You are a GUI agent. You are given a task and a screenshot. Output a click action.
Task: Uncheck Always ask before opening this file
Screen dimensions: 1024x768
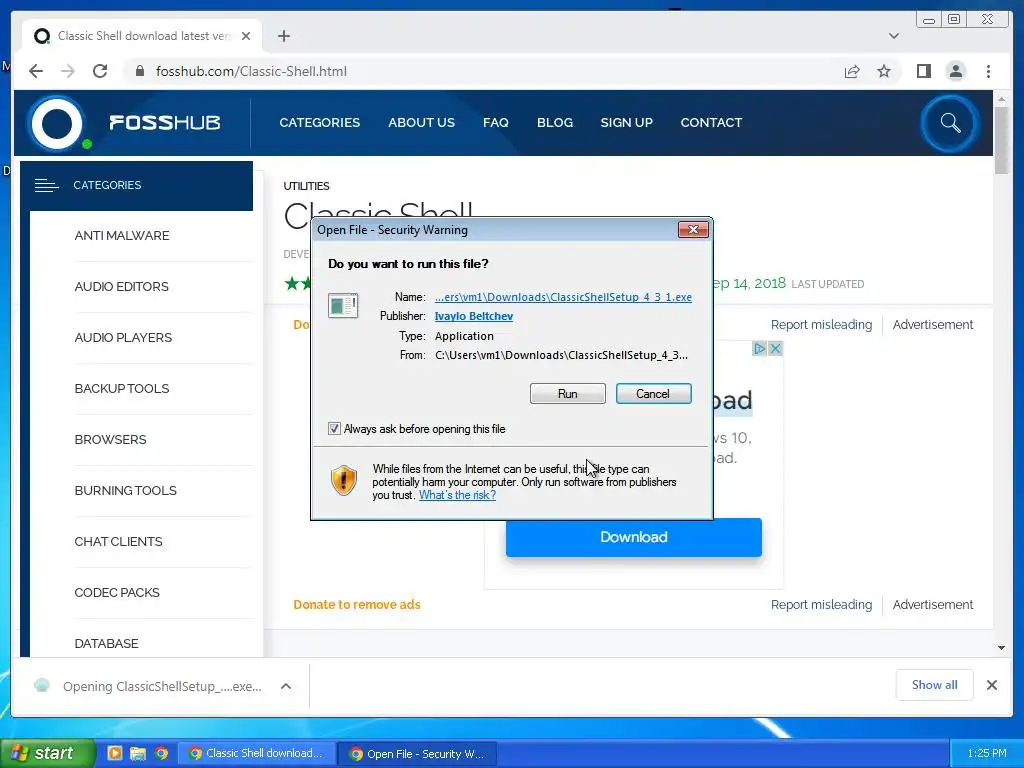(334, 429)
